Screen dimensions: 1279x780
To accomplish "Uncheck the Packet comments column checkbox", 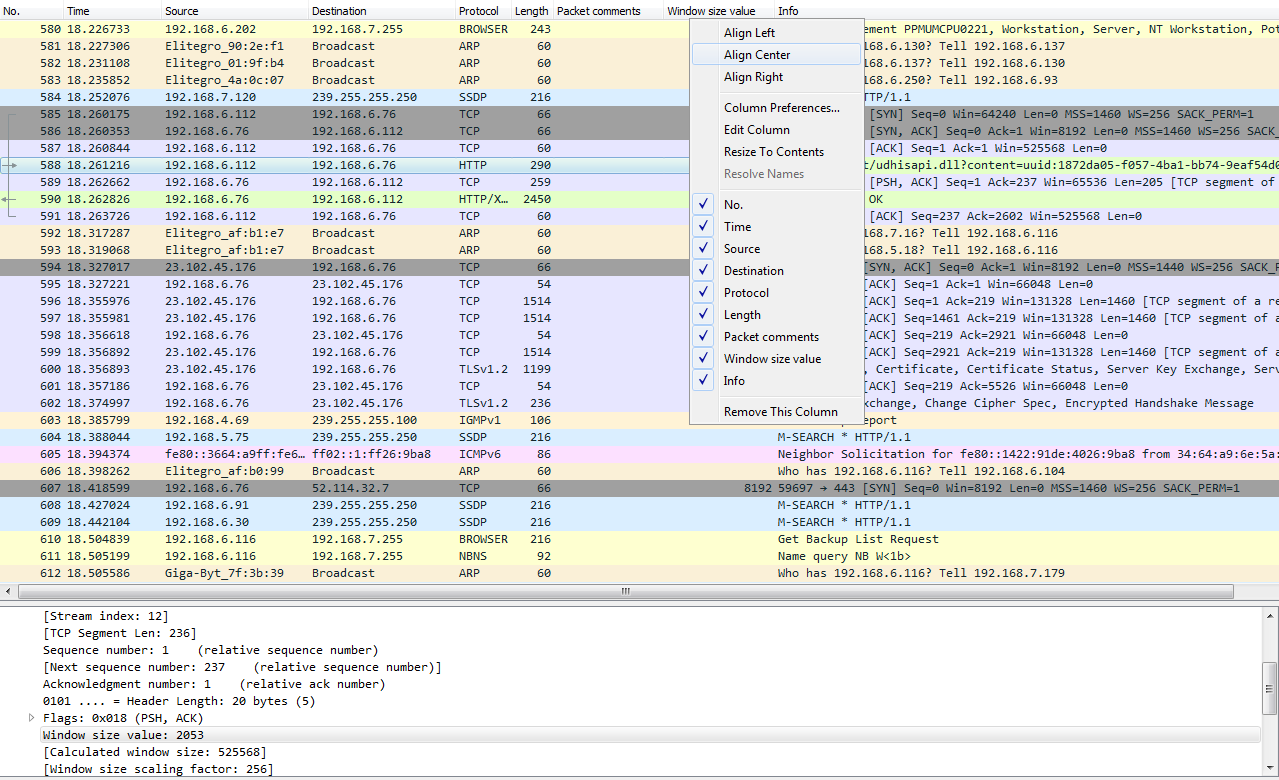I will coord(705,337).
